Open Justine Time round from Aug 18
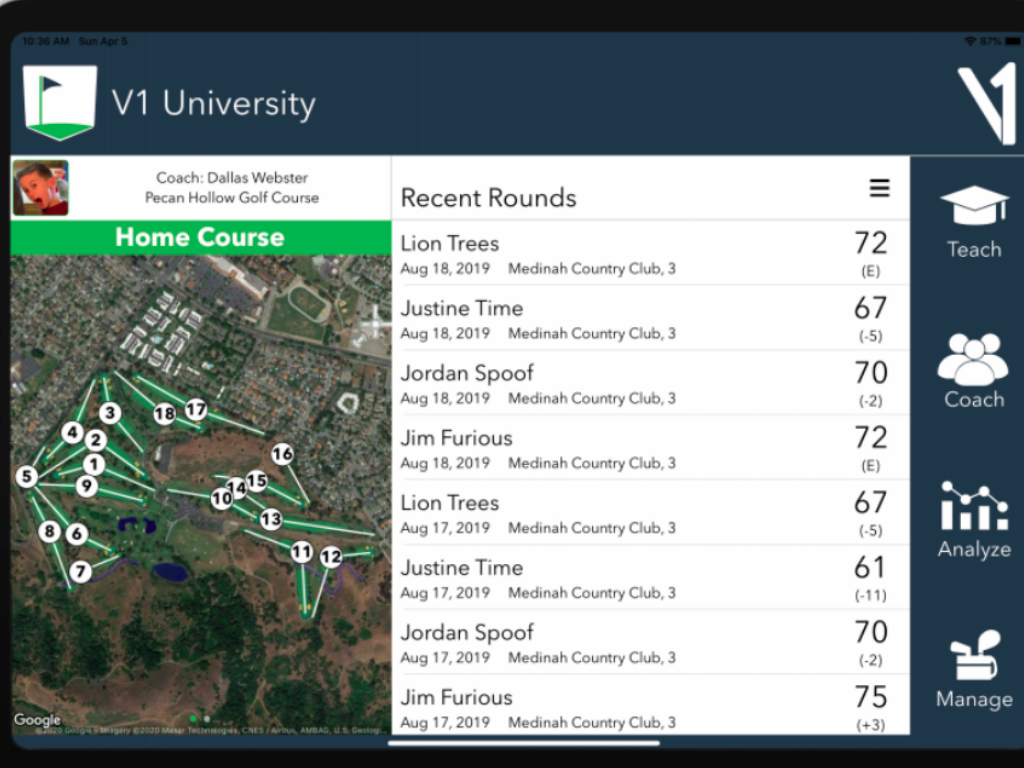 pos(650,318)
